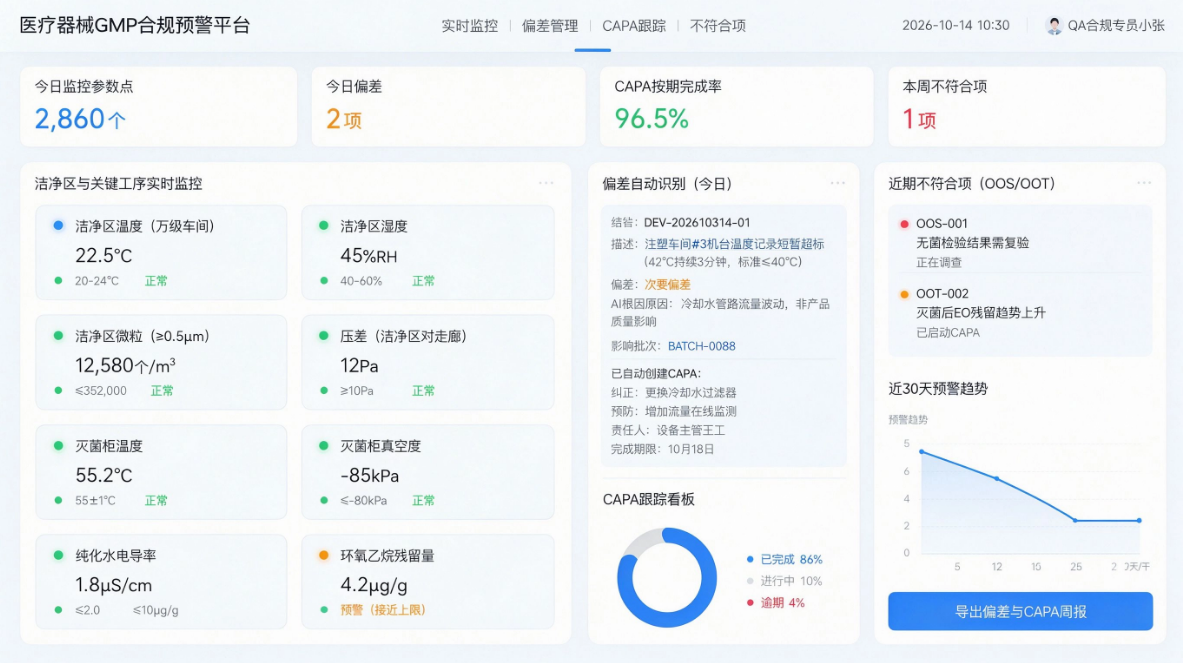Click the orange status dot beside OOT-002

[x=904, y=294]
